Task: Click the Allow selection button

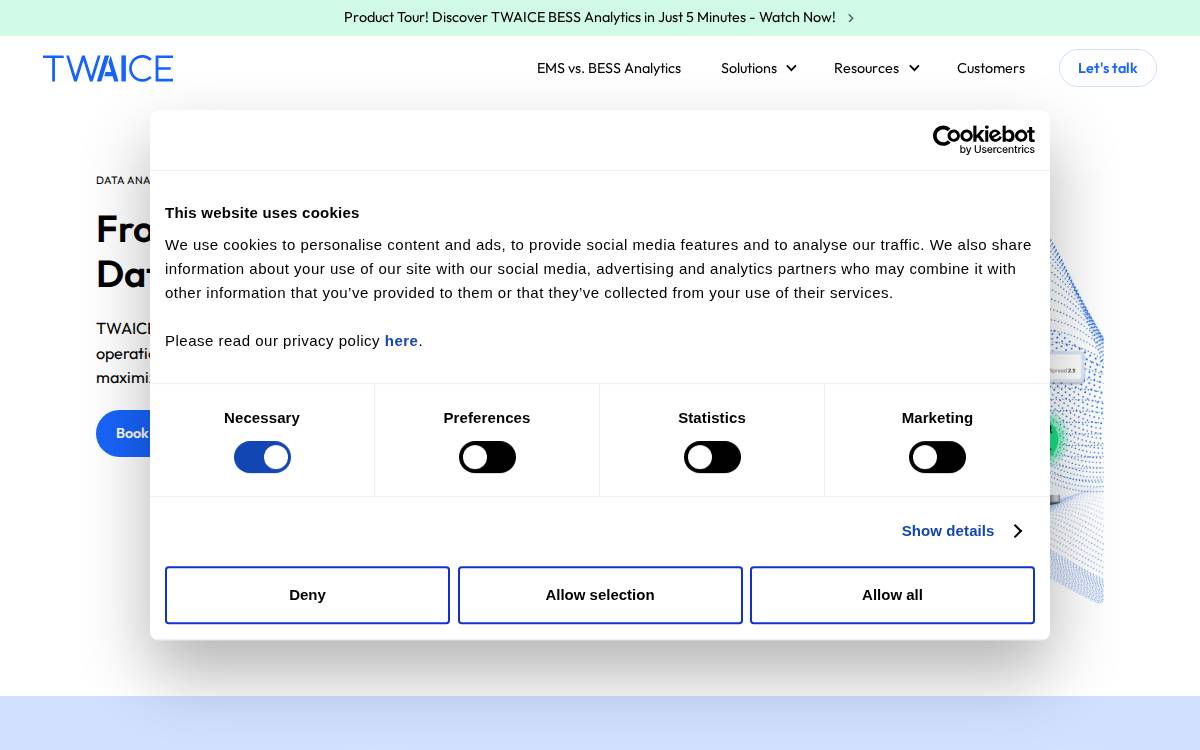Action: pos(600,595)
